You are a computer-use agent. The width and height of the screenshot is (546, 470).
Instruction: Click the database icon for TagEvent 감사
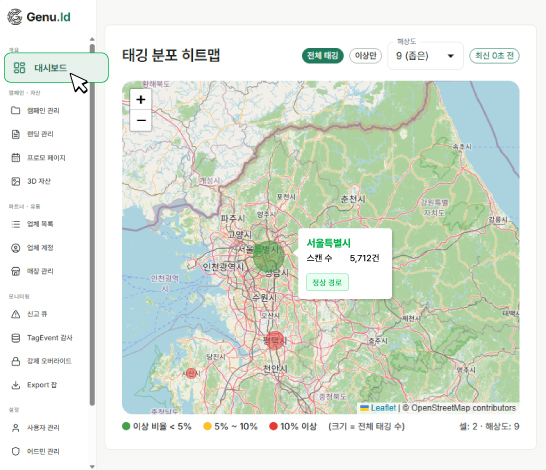click(16, 338)
